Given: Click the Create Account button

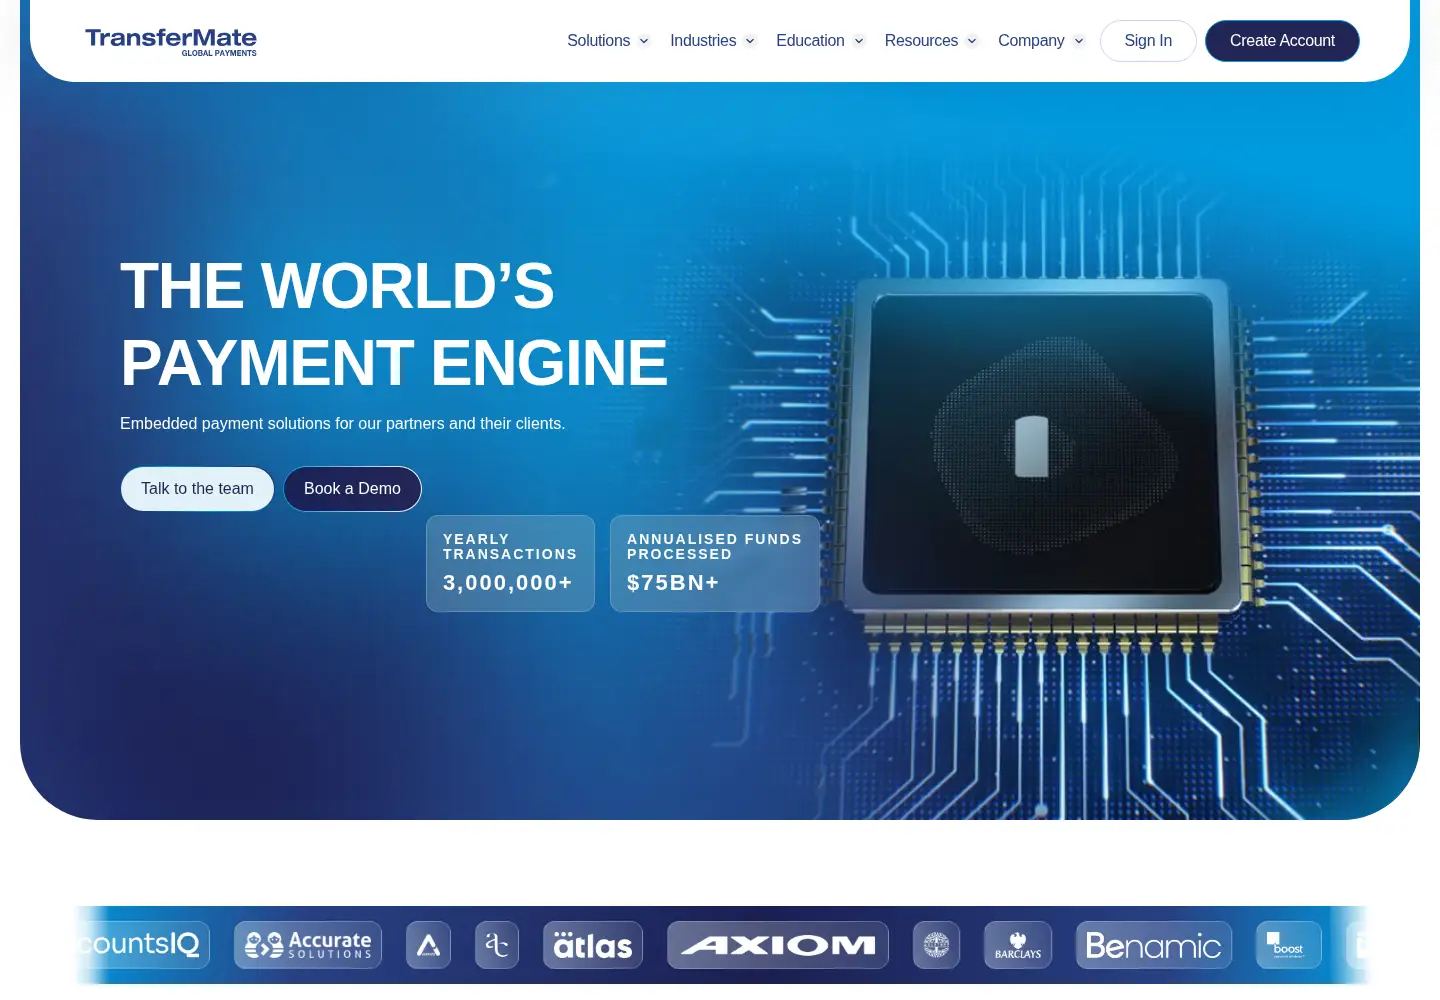Looking at the screenshot, I should coord(1282,41).
